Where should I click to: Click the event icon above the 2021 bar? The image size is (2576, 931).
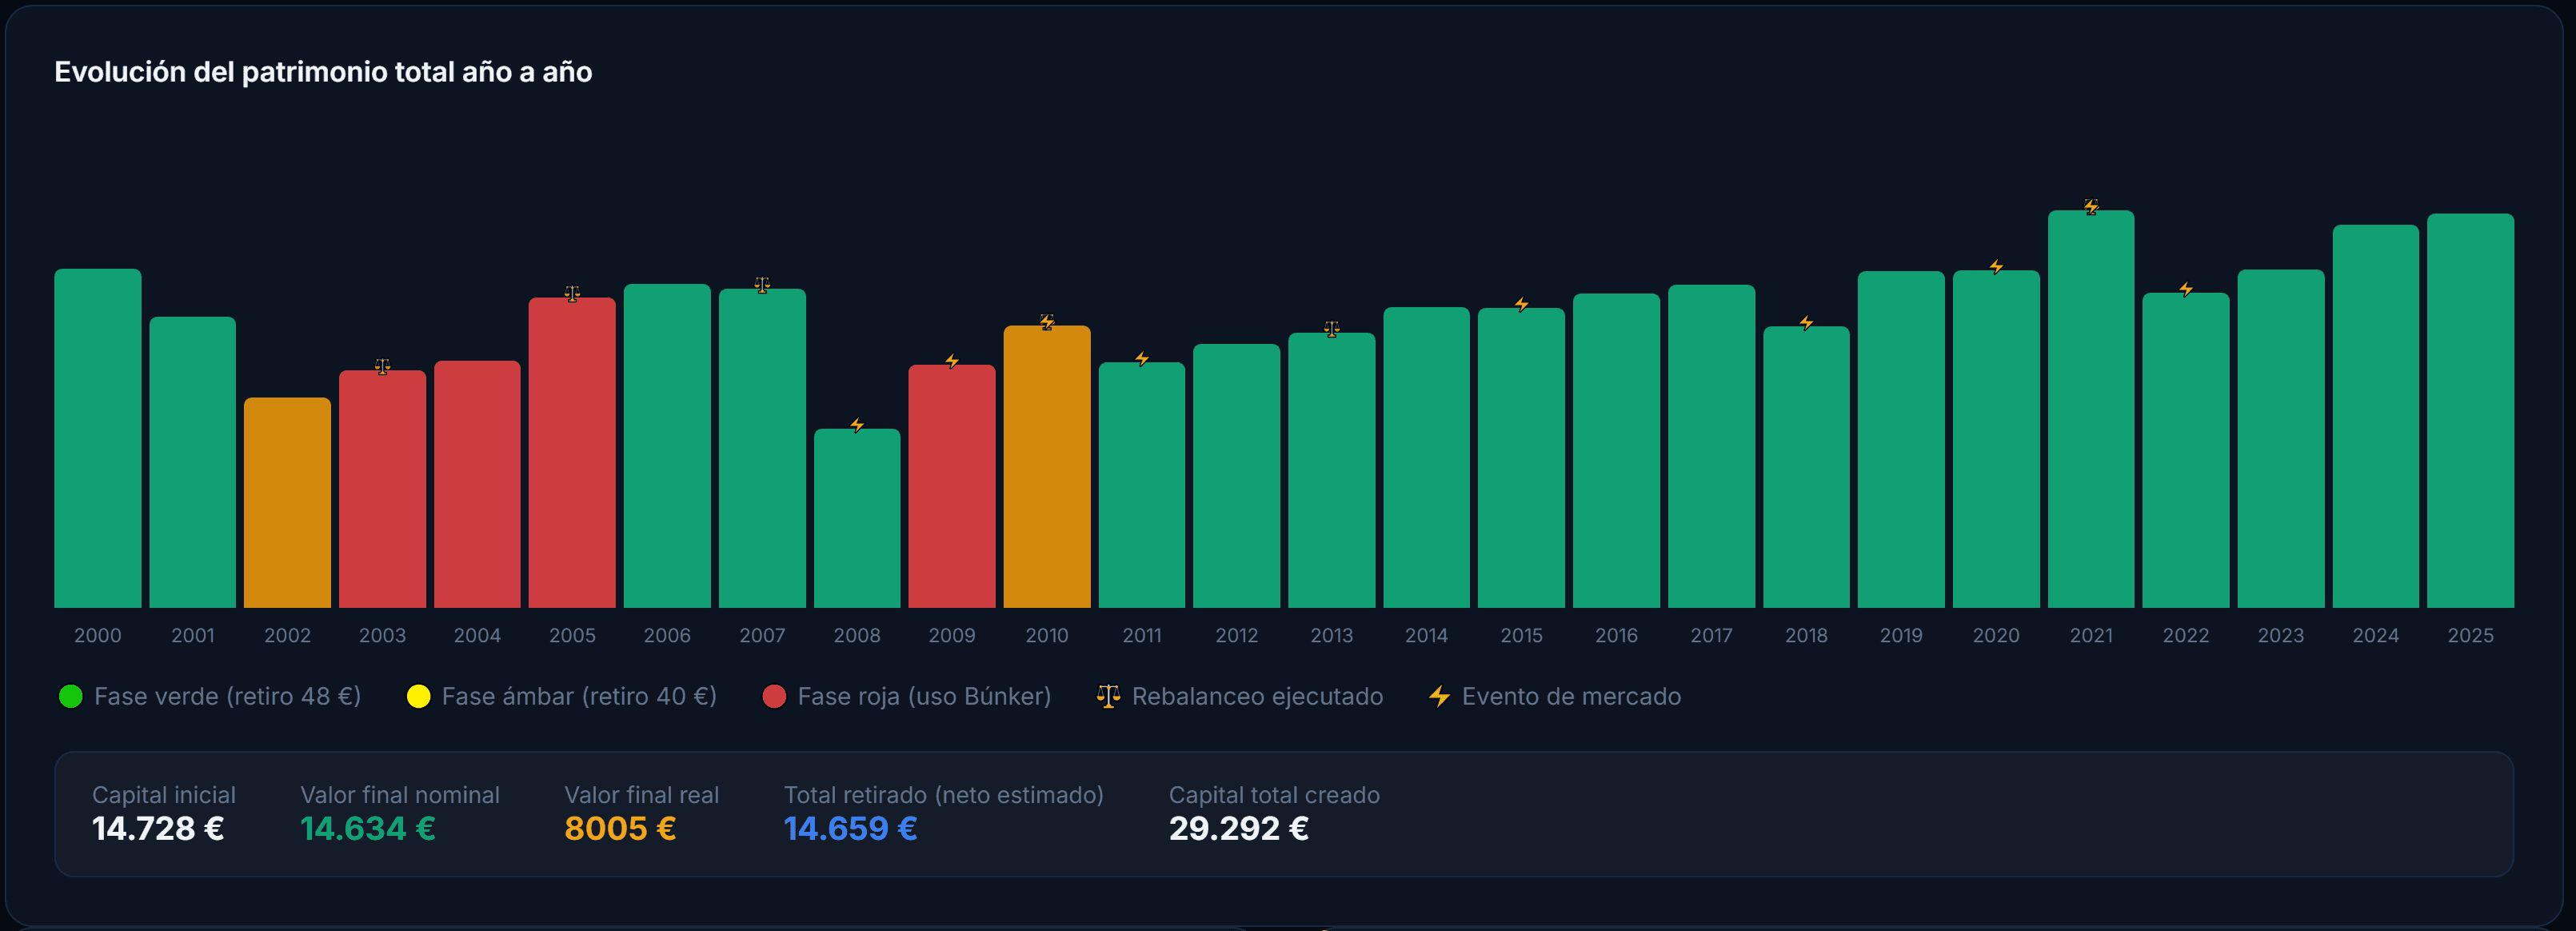pos(2091,206)
